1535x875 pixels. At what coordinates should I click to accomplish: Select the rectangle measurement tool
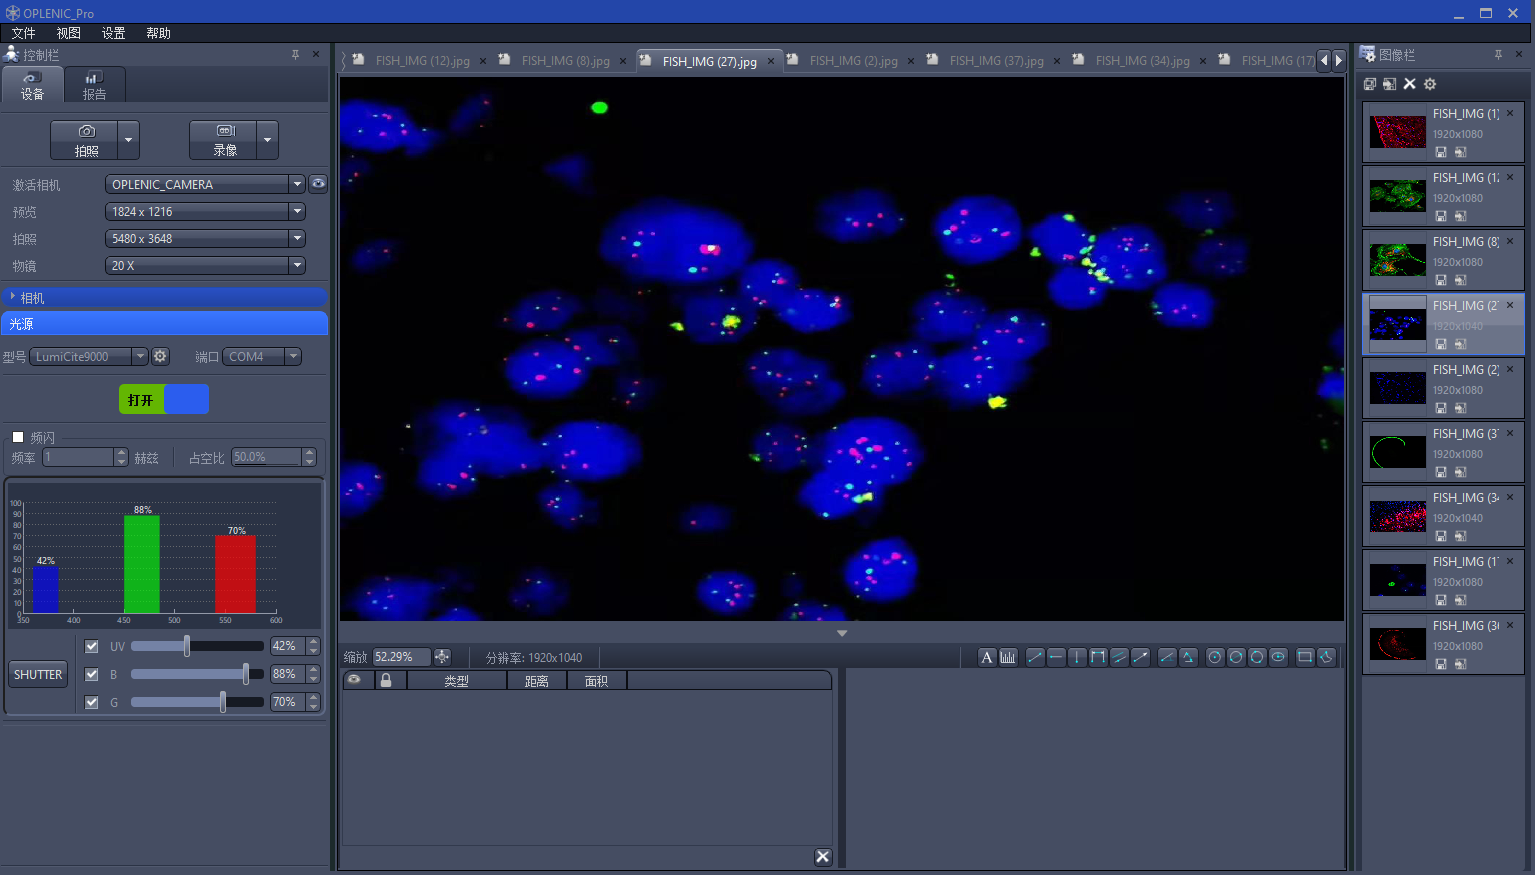click(1305, 657)
